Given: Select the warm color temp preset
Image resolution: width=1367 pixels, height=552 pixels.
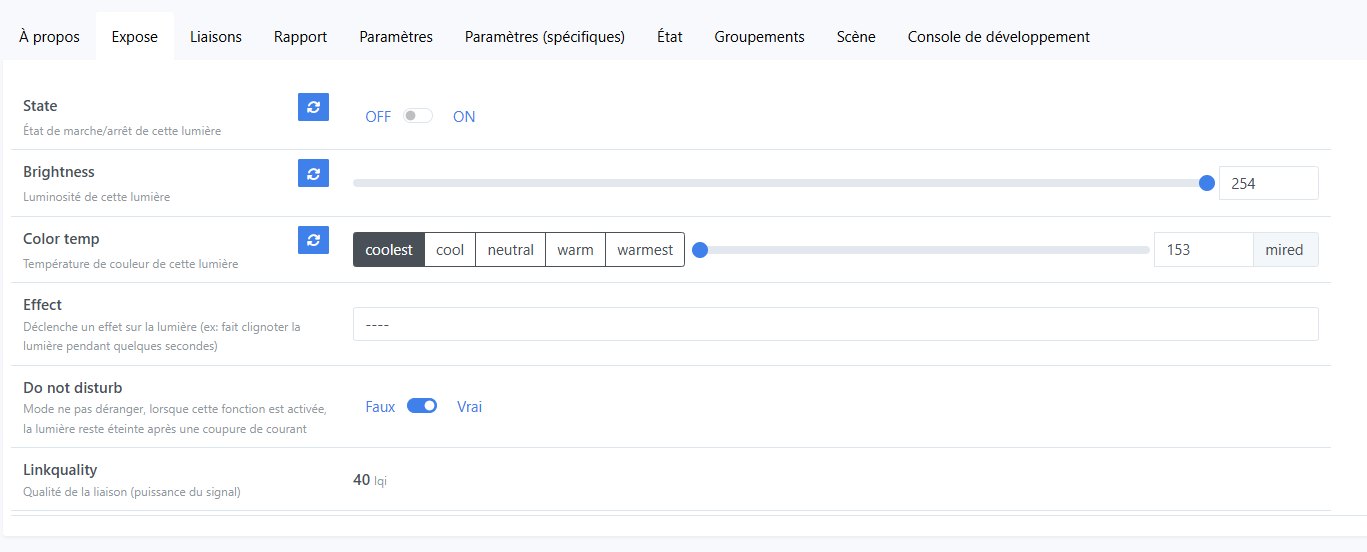Looking at the screenshot, I should 576,250.
